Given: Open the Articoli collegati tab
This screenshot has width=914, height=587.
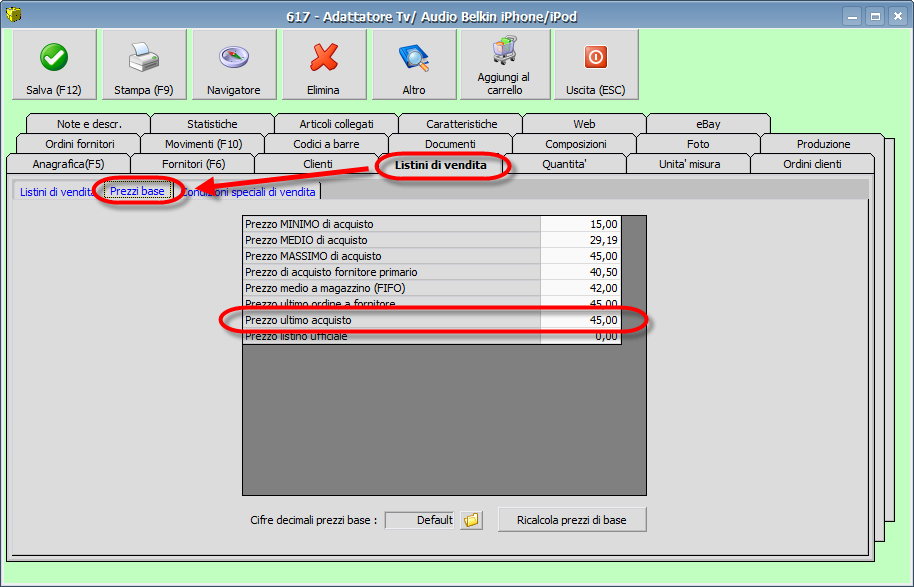Looking at the screenshot, I should click(336, 124).
